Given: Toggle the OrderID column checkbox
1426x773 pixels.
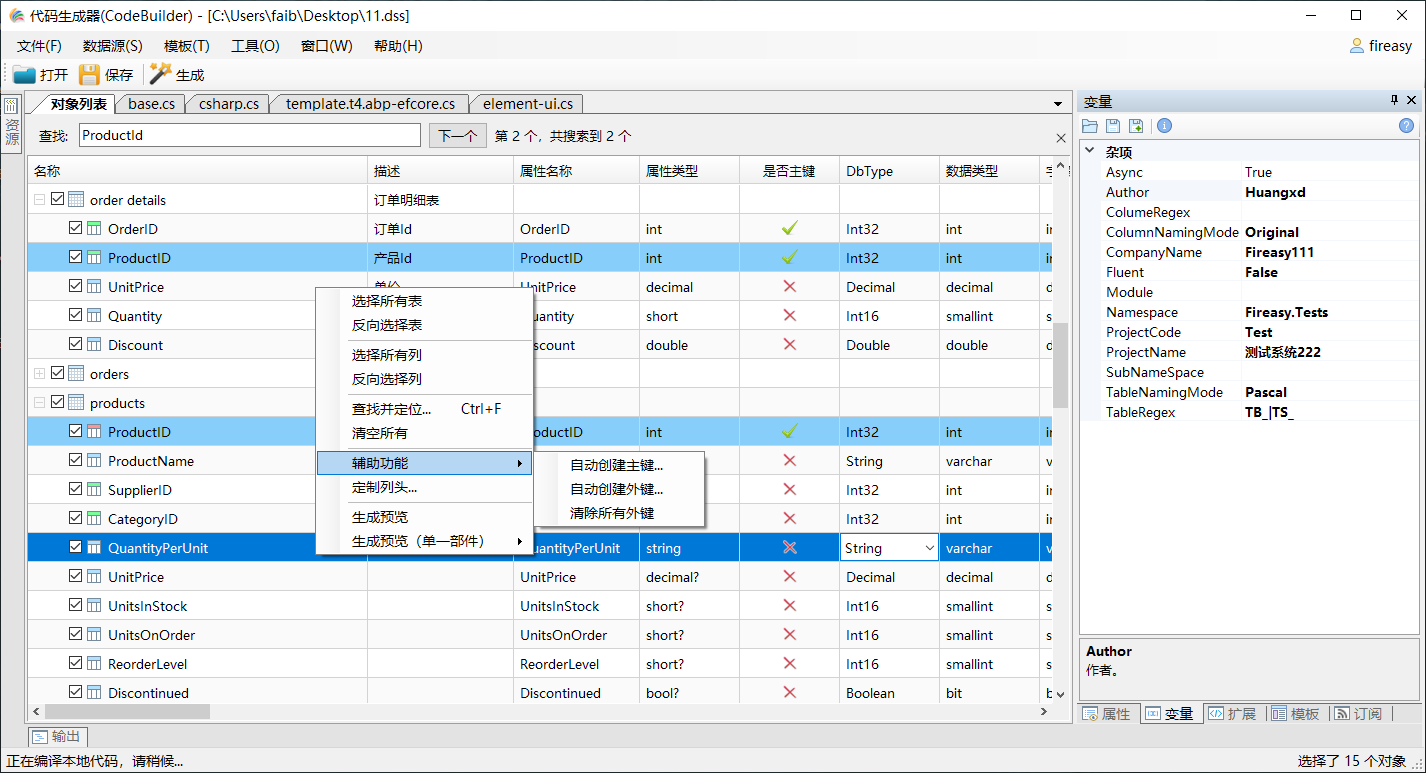Looking at the screenshot, I should click(75, 228).
